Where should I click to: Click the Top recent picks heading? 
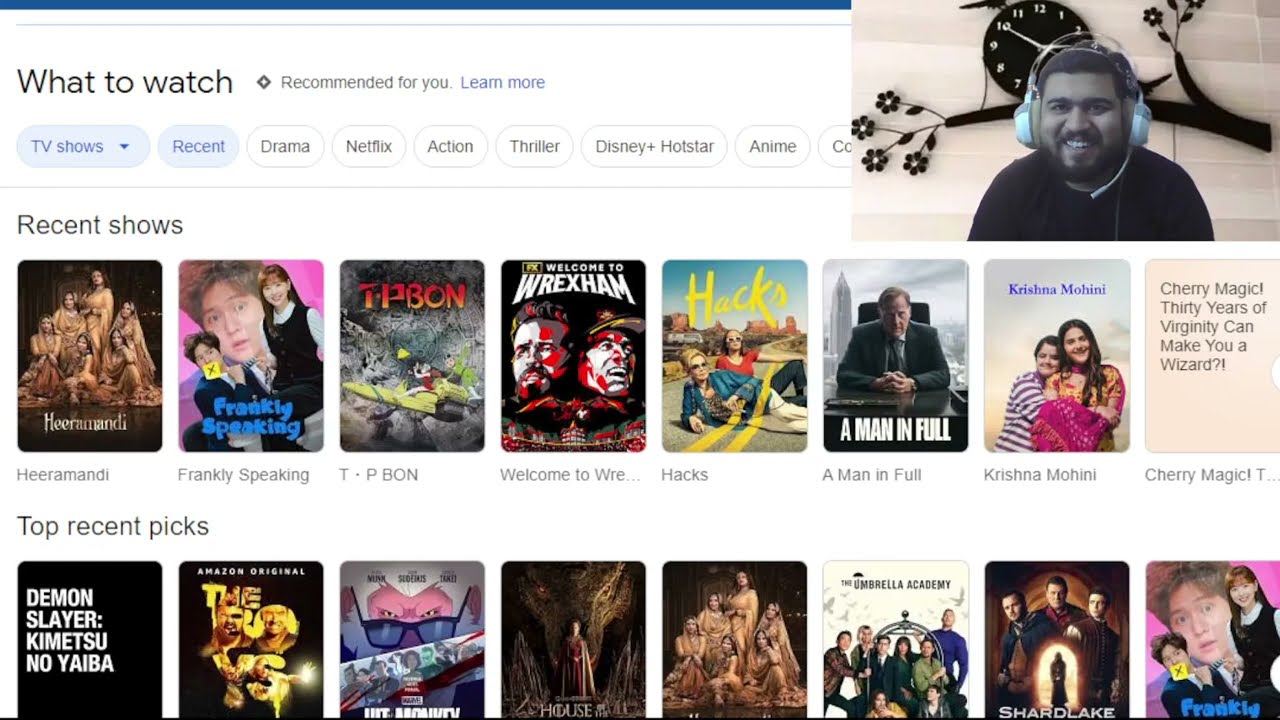(113, 526)
